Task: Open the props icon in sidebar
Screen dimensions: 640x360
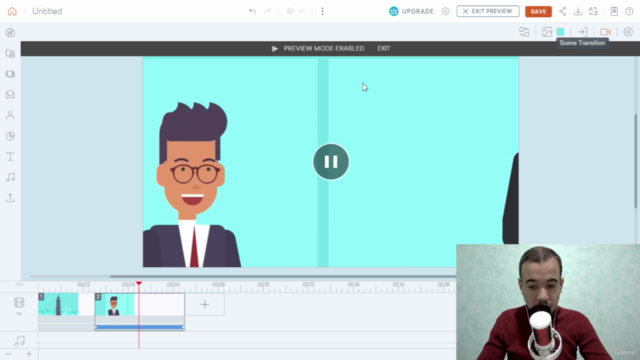Action: pyautogui.click(x=10, y=95)
